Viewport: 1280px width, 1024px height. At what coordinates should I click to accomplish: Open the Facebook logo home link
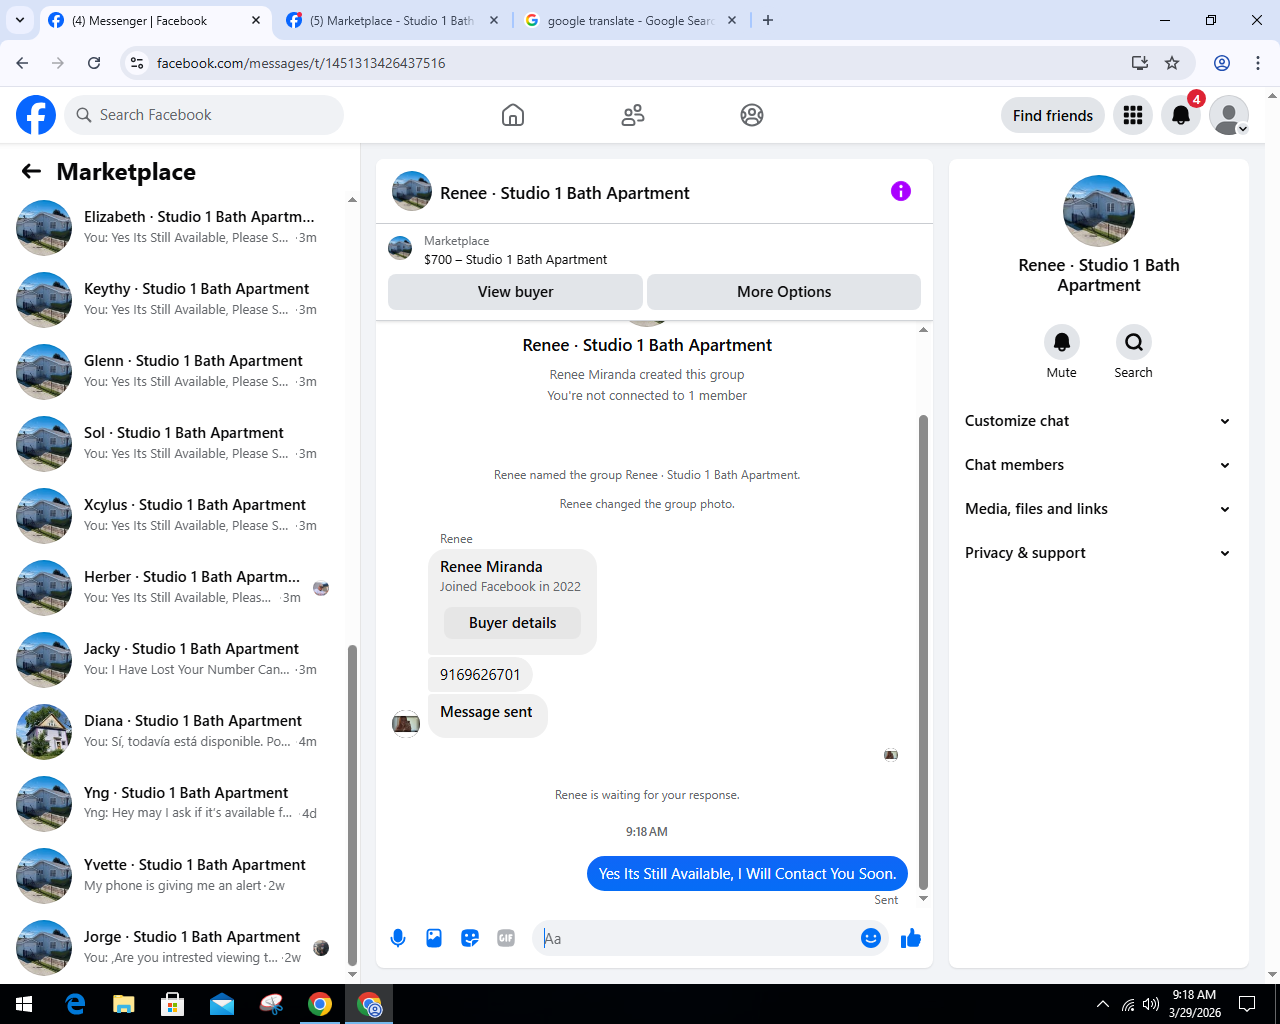coord(36,115)
